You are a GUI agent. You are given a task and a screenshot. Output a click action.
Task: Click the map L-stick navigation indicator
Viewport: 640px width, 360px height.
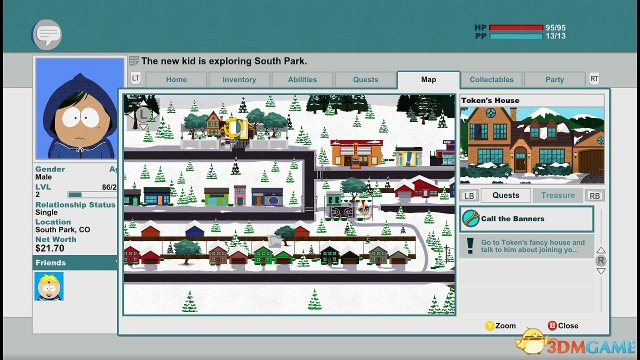[x=142, y=115]
